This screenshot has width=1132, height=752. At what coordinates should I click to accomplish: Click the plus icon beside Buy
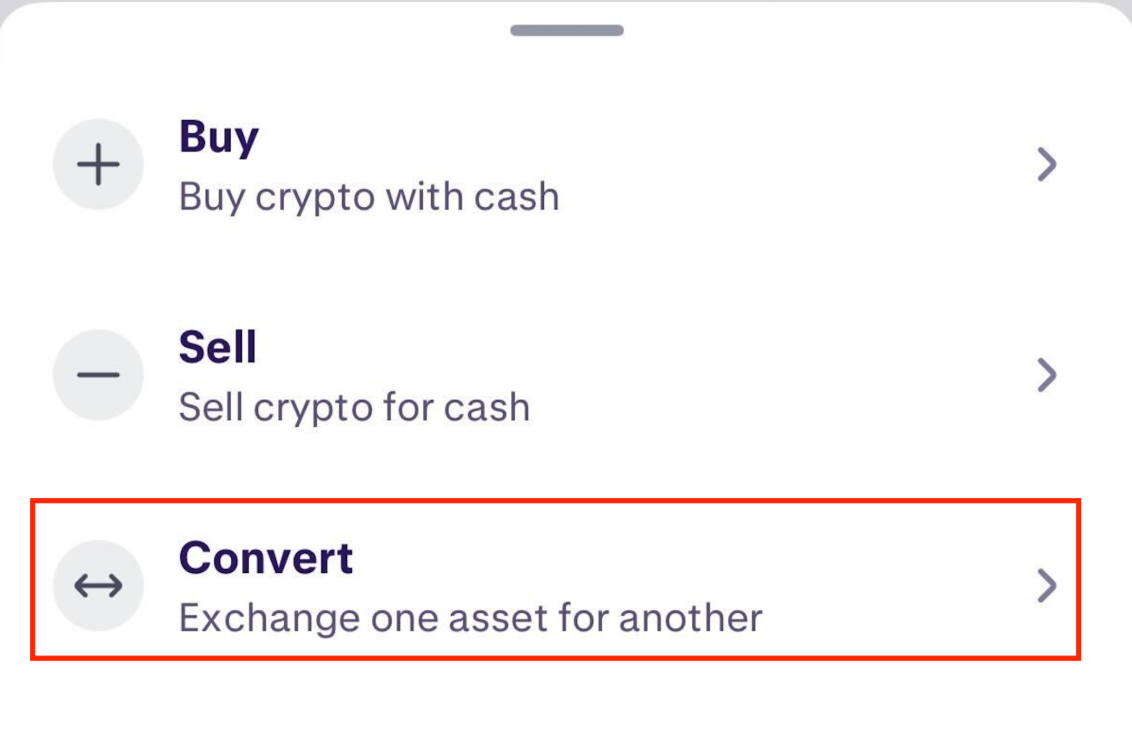coord(98,164)
